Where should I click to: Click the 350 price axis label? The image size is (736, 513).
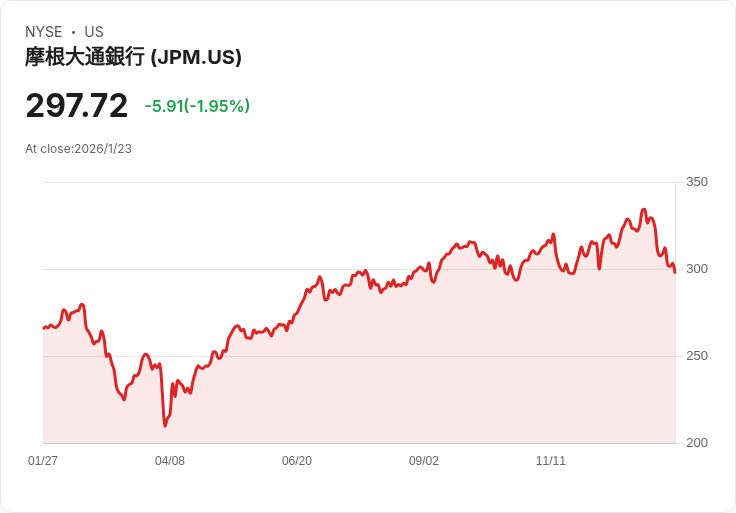coord(697,182)
